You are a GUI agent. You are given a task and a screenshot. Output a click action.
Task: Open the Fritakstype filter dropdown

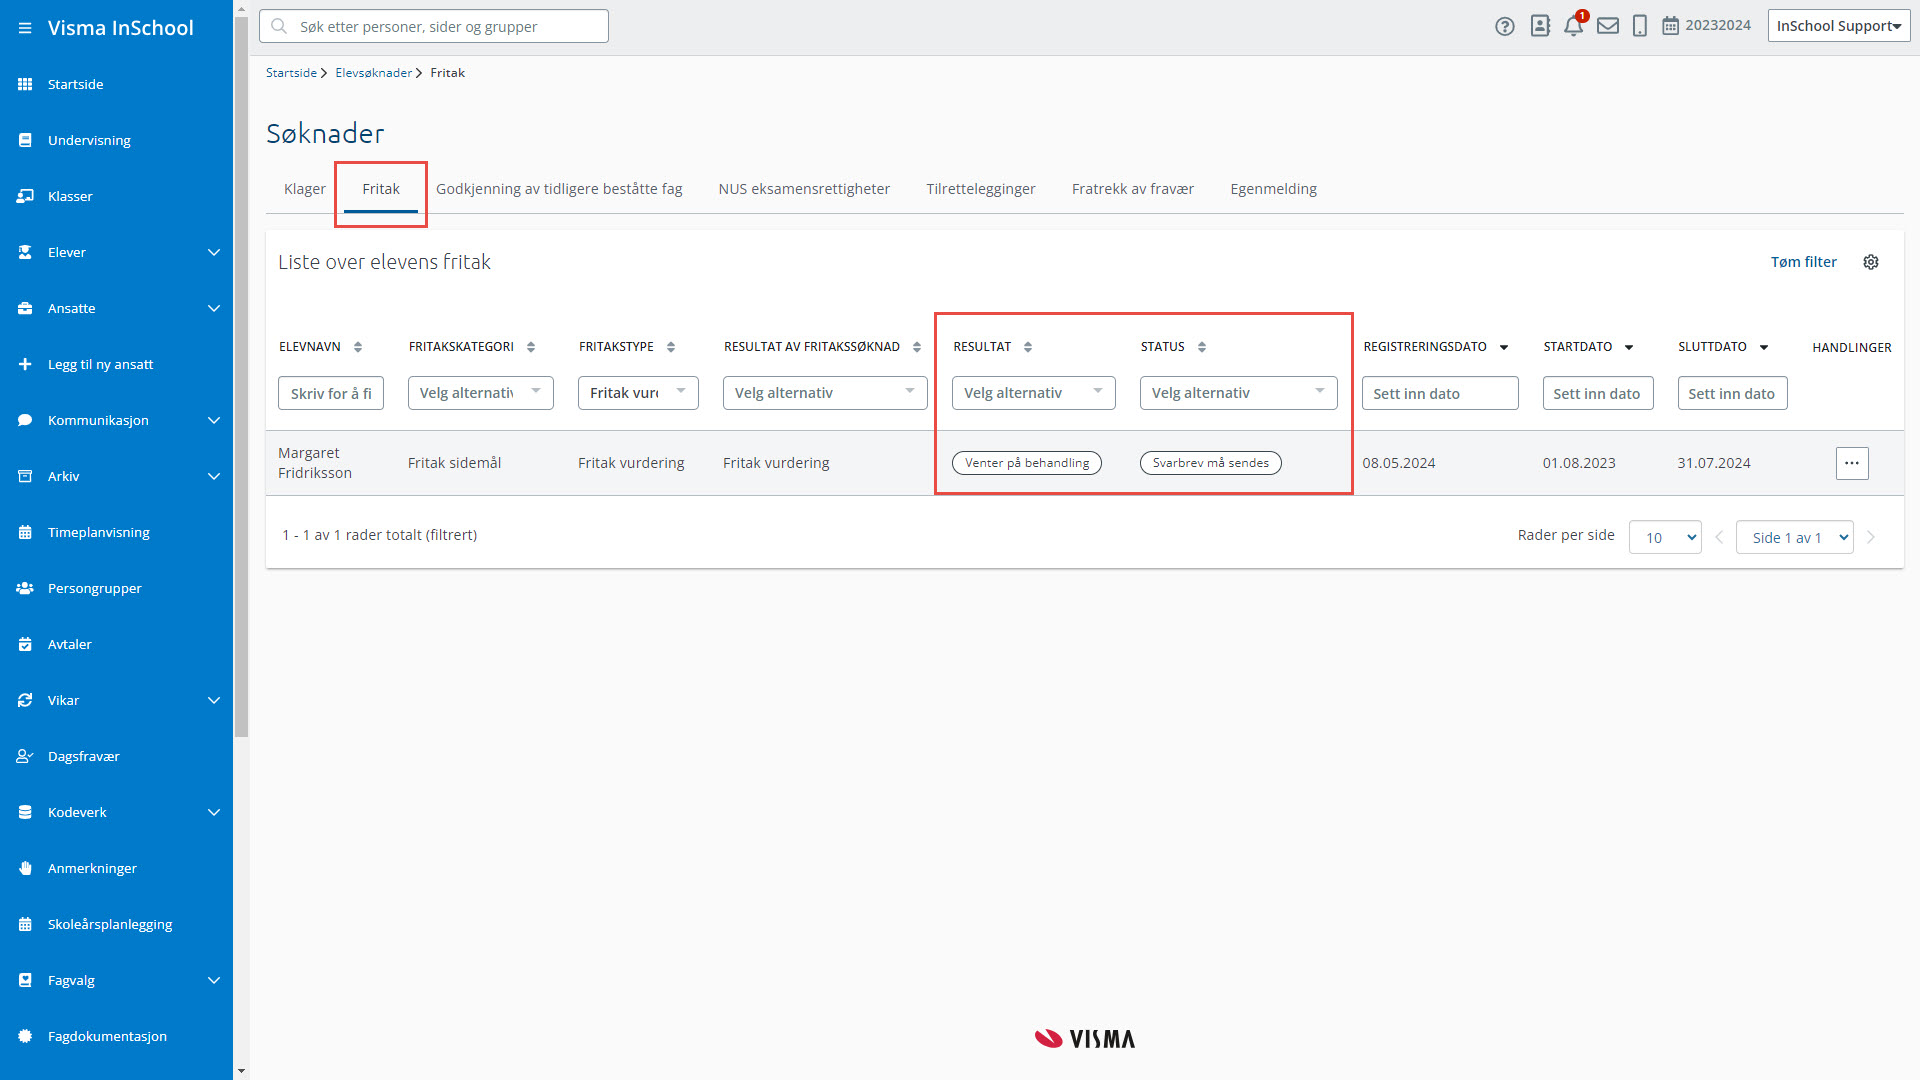coord(638,393)
